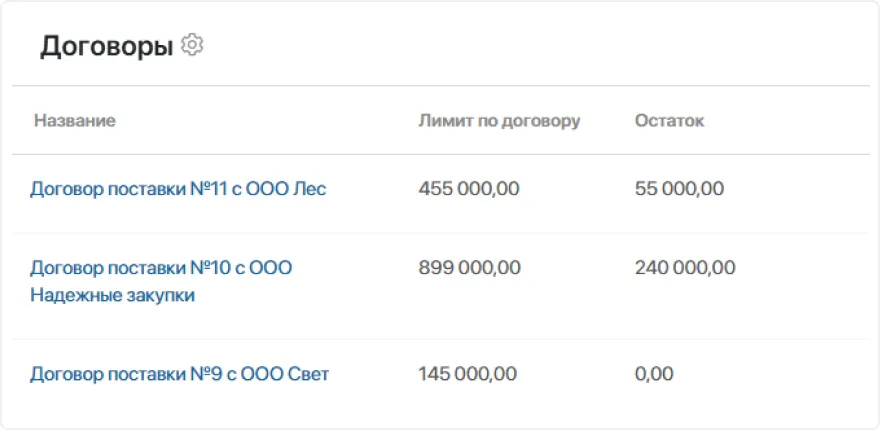This screenshot has width=880, height=430.
Task: Sort by the Лимит по договору column header
Action: coord(499,121)
